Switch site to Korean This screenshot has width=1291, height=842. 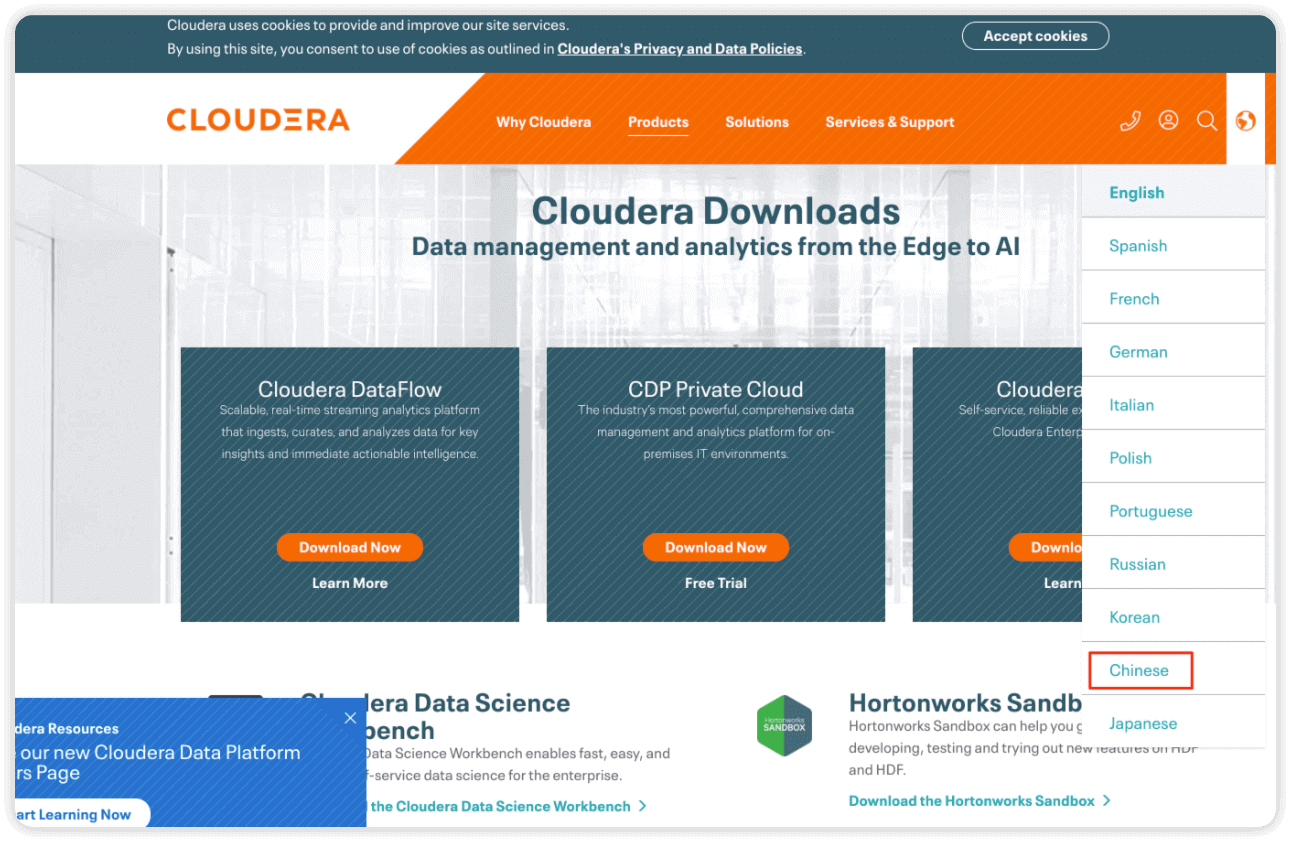click(x=1173, y=616)
